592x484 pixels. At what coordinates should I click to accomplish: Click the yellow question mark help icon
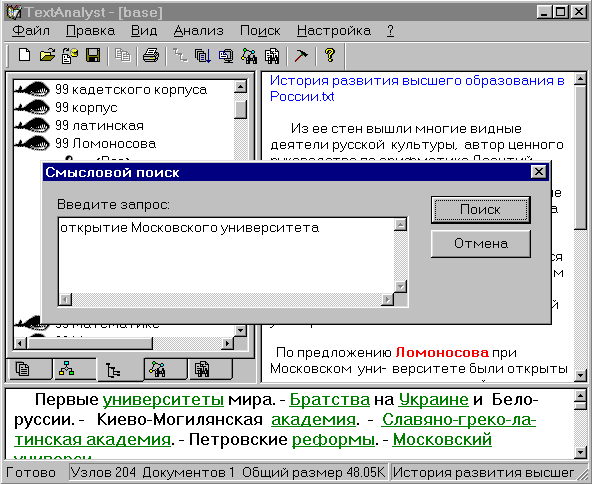click(330, 55)
